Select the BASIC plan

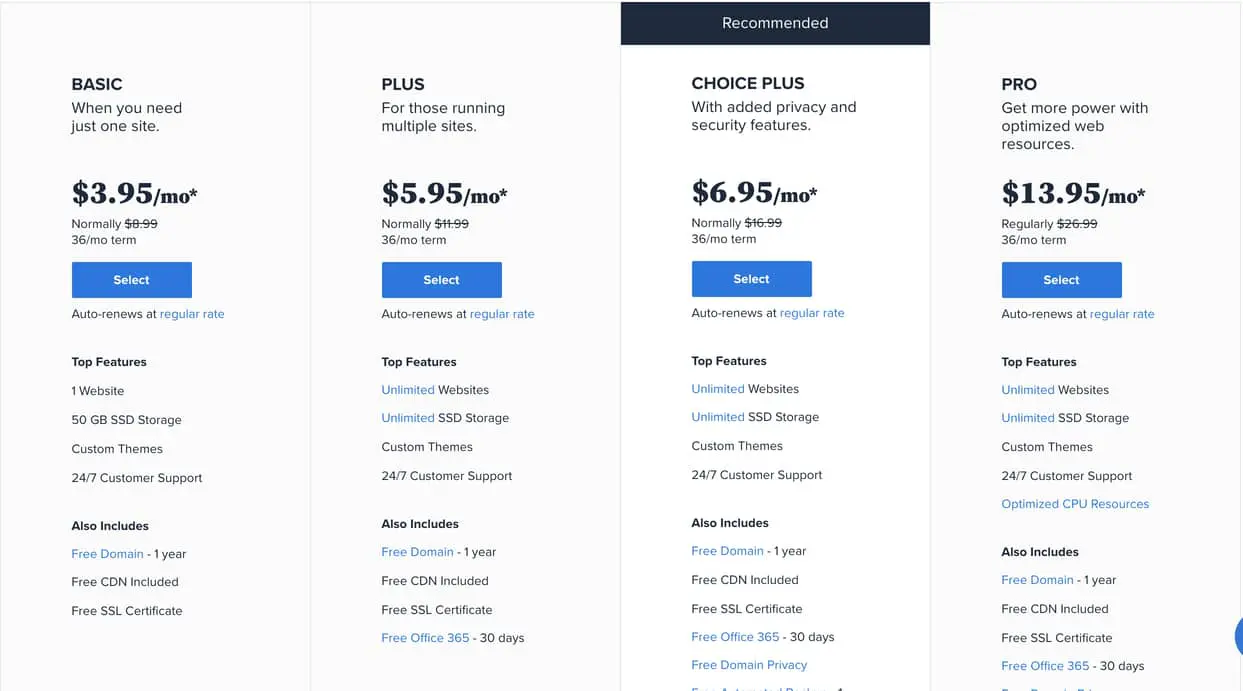pos(131,280)
